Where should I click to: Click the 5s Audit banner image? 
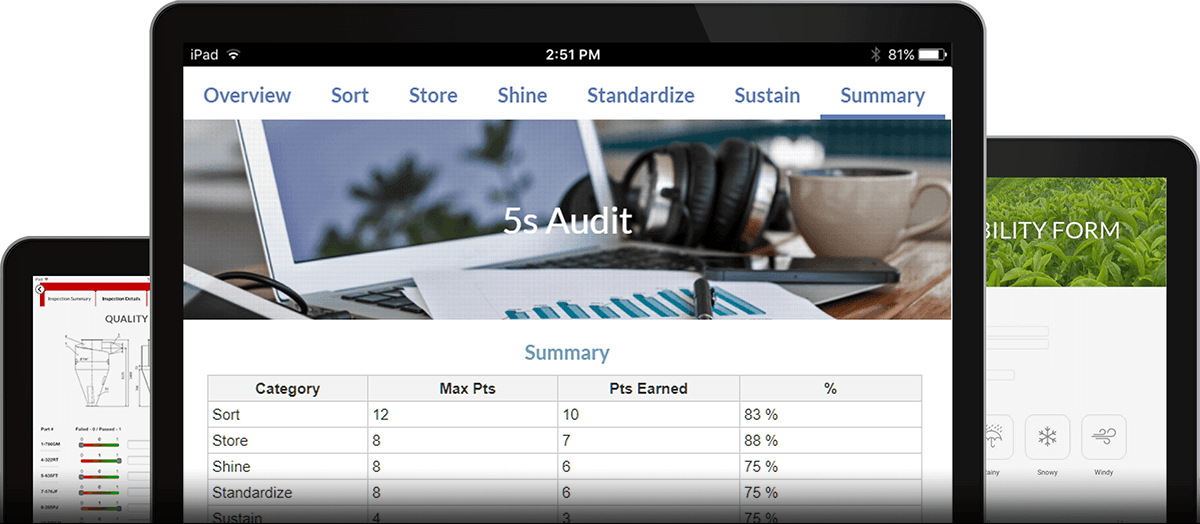[x=567, y=220]
